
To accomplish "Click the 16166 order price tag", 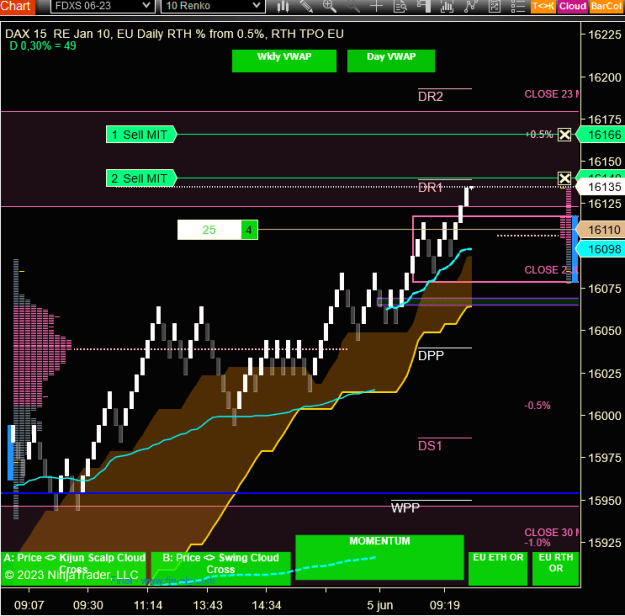I will pos(601,134).
